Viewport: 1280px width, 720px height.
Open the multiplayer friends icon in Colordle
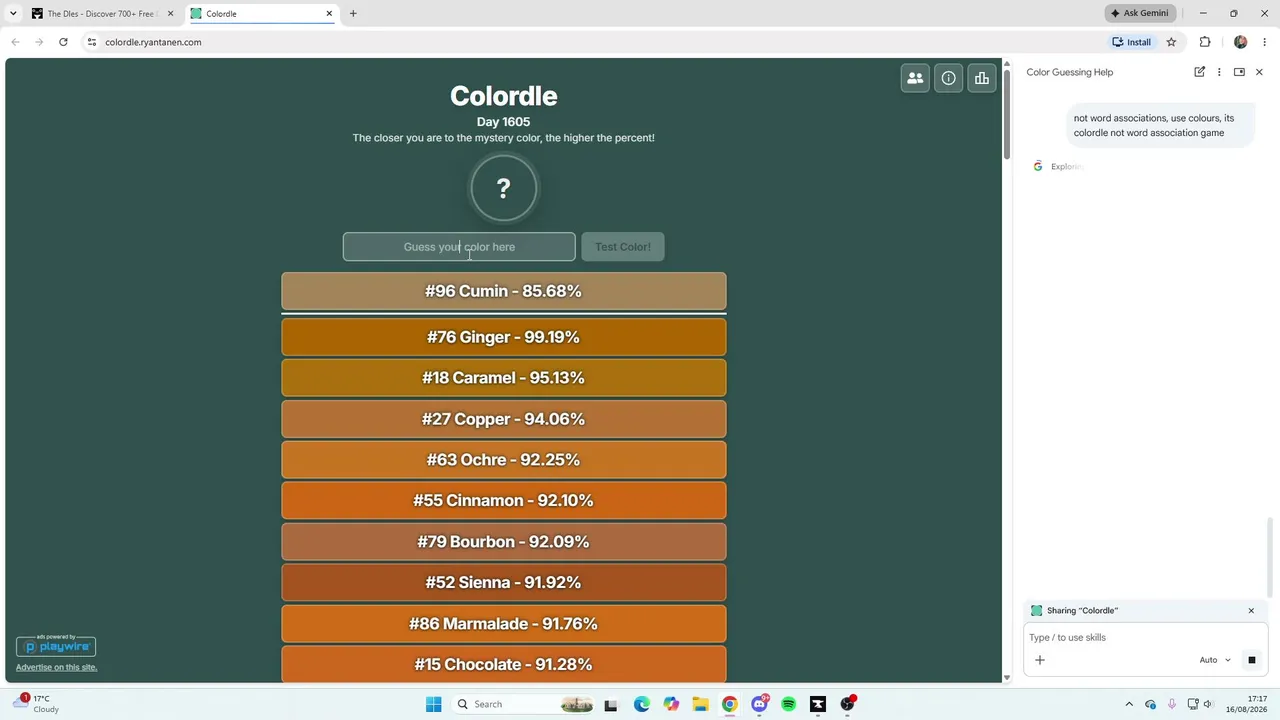coord(915,78)
